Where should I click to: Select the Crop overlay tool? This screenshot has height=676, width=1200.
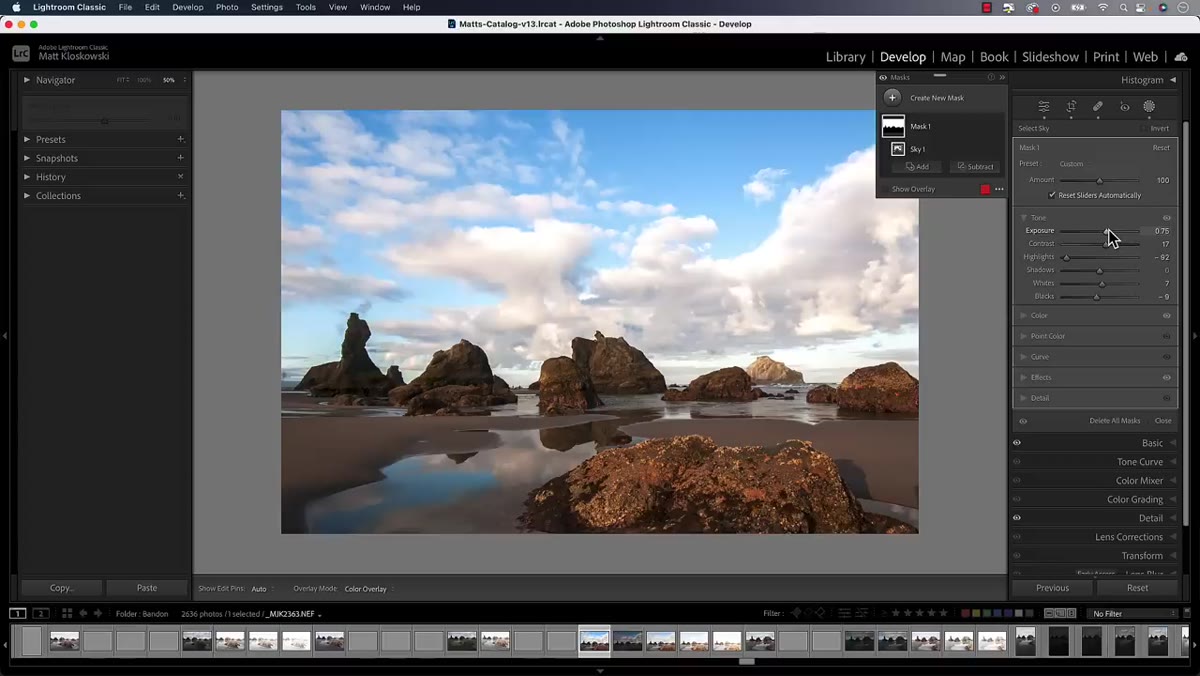pyautogui.click(x=1071, y=106)
